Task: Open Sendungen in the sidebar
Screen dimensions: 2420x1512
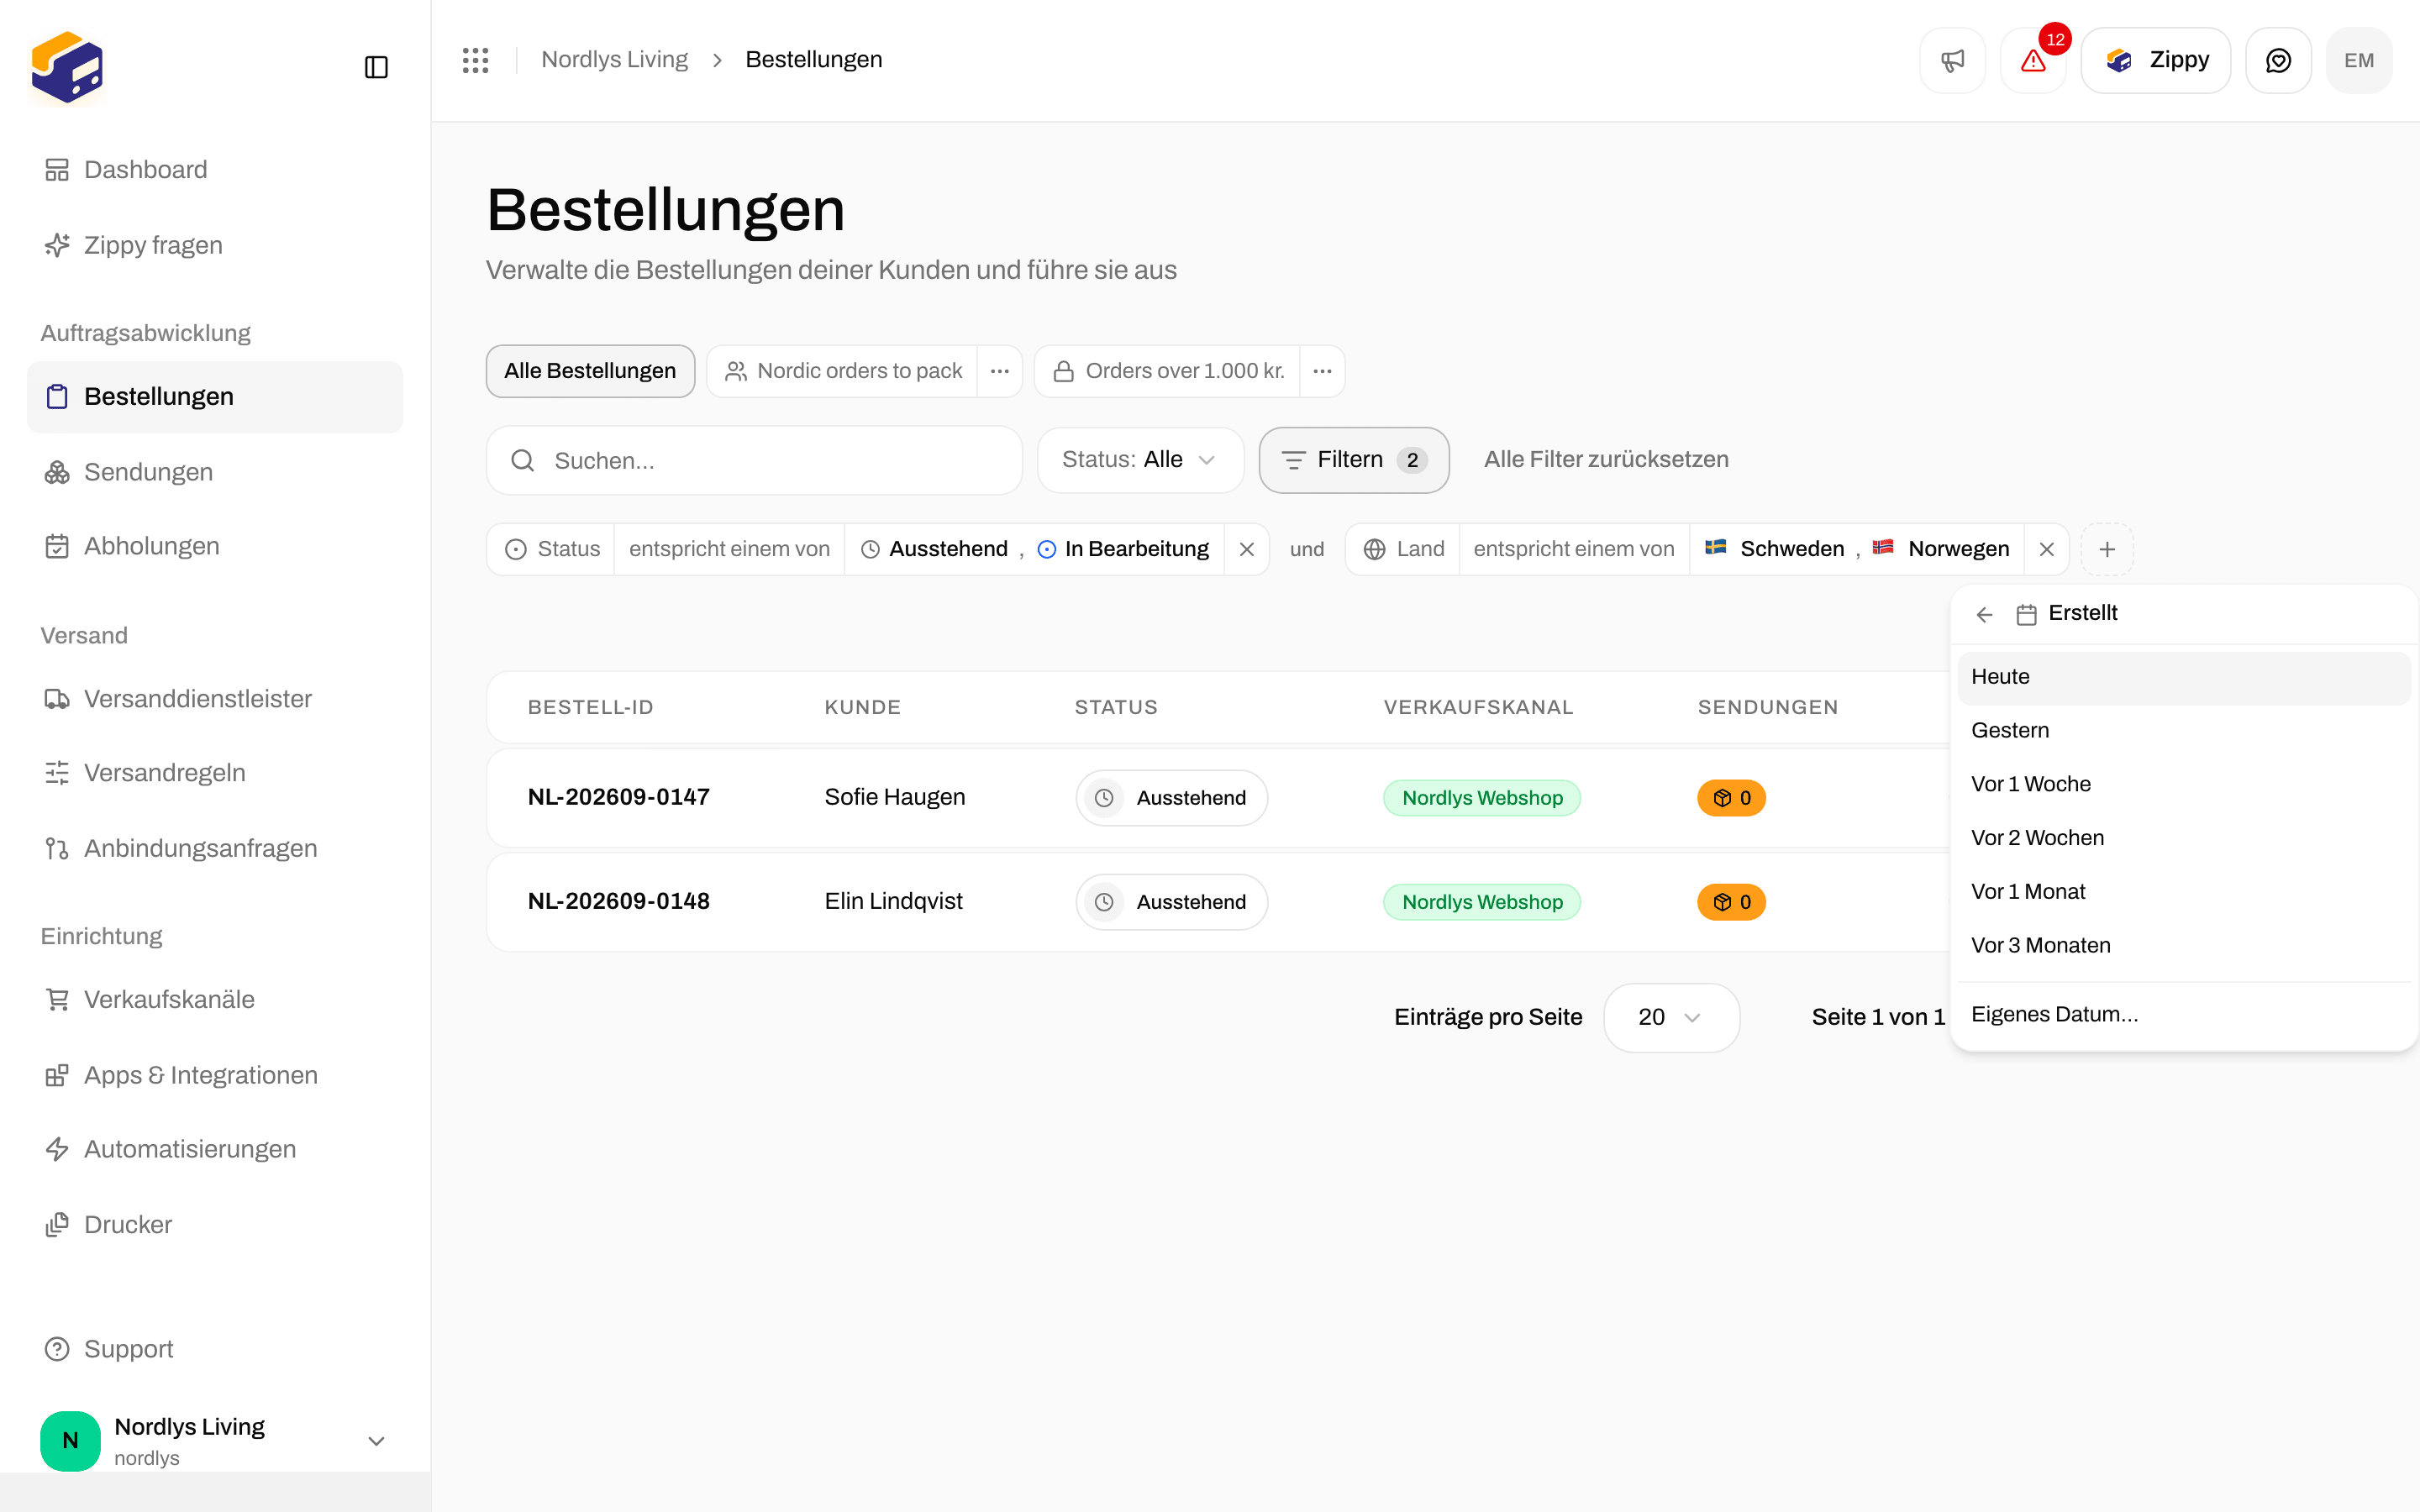Action: click(x=215, y=472)
